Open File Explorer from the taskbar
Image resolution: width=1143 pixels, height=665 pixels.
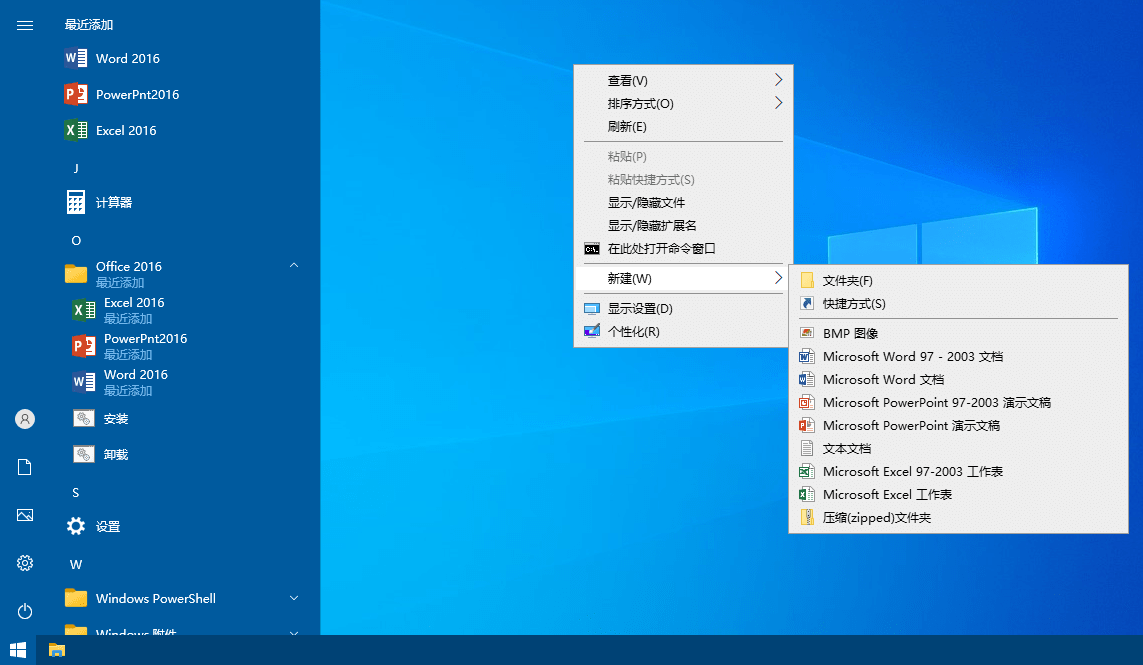point(57,650)
